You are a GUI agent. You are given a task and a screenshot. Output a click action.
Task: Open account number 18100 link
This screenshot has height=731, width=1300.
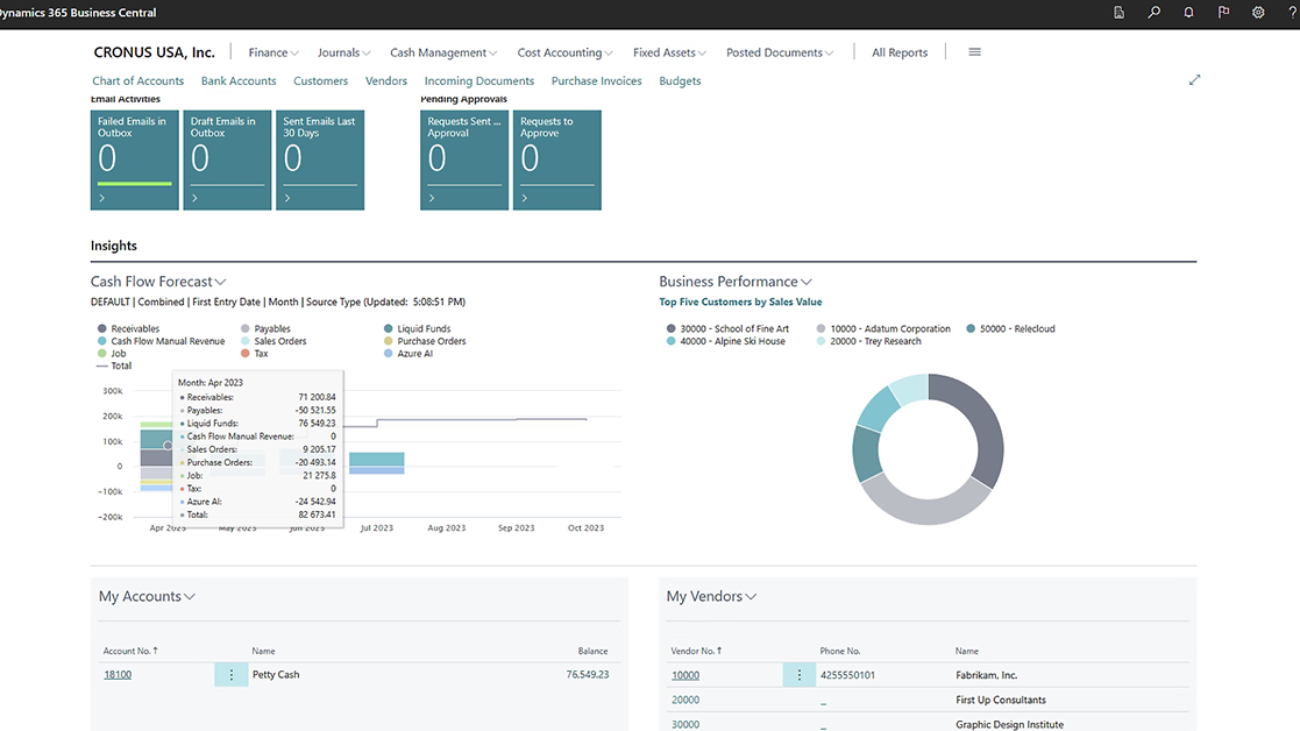(118, 675)
